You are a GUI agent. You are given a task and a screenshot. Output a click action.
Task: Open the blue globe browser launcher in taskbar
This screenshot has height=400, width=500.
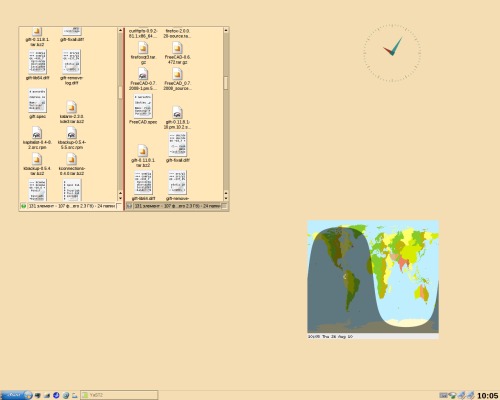tap(56, 395)
